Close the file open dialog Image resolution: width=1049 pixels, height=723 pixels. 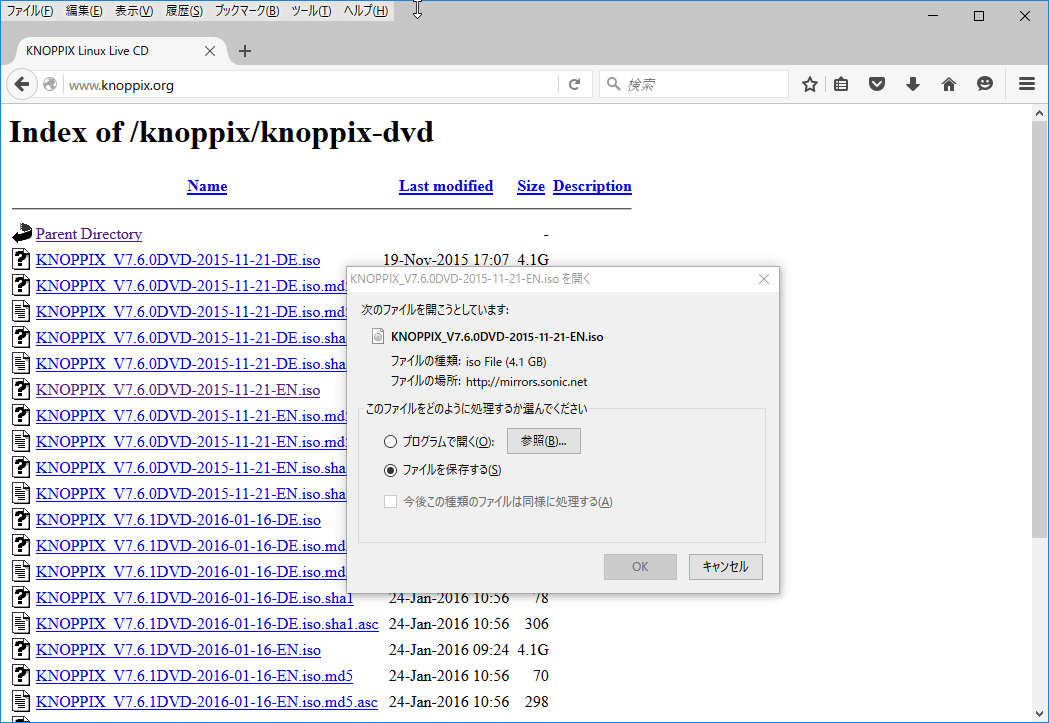click(764, 279)
